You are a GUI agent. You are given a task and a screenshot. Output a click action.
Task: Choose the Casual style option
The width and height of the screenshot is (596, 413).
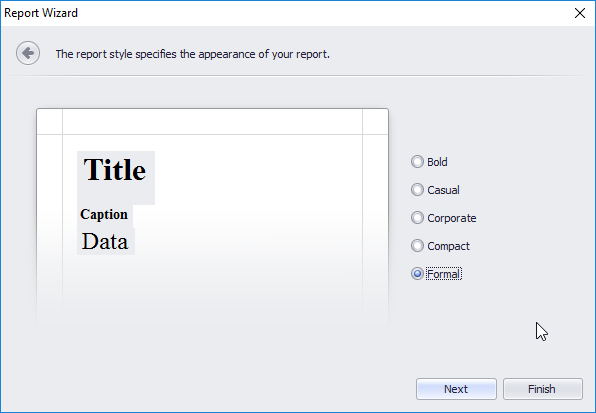pos(435,190)
